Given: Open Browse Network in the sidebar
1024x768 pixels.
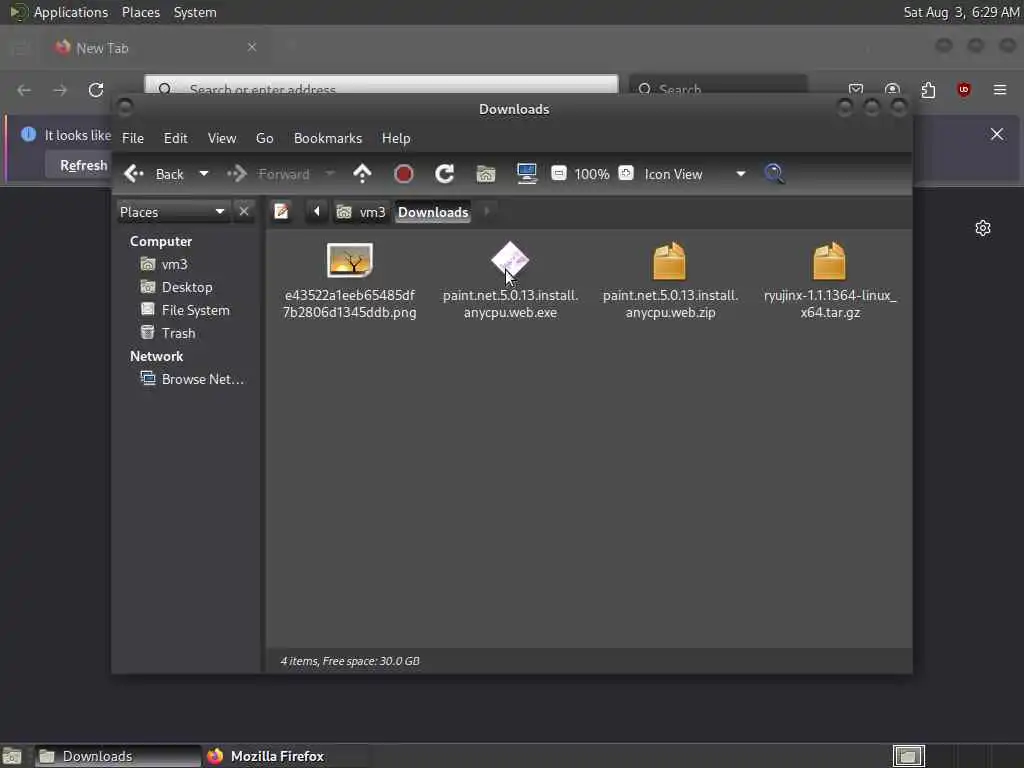Looking at the screenshot, I should [202, 379].
